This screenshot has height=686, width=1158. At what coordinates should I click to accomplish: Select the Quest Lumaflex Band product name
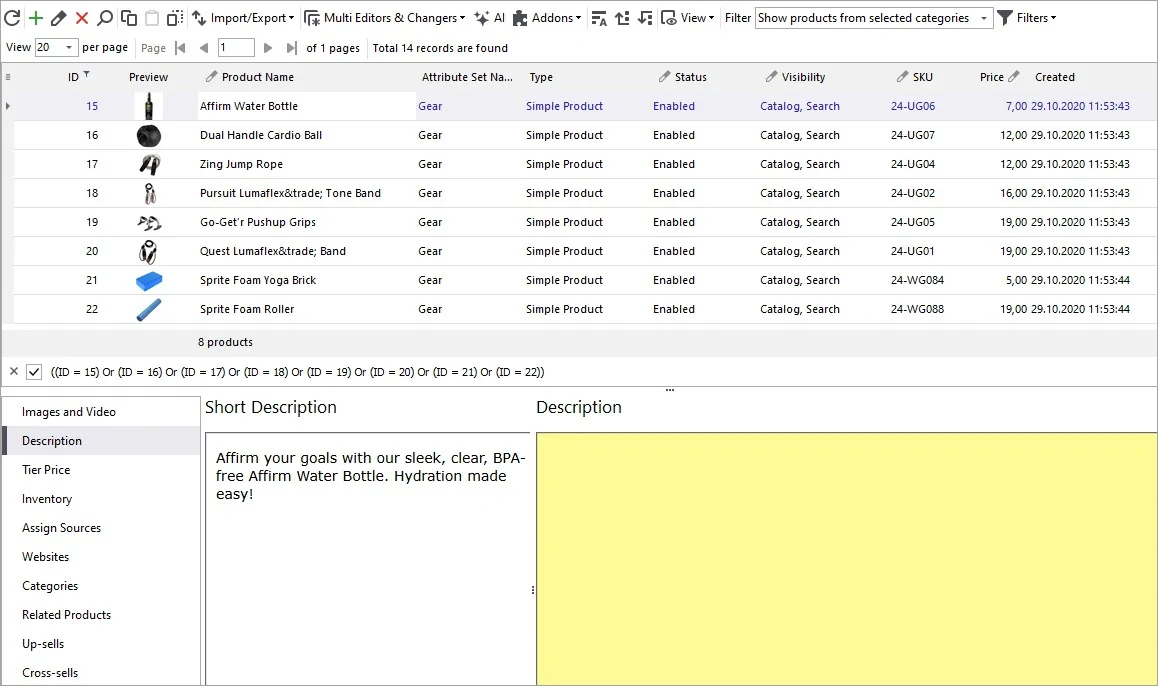[273, 251]
